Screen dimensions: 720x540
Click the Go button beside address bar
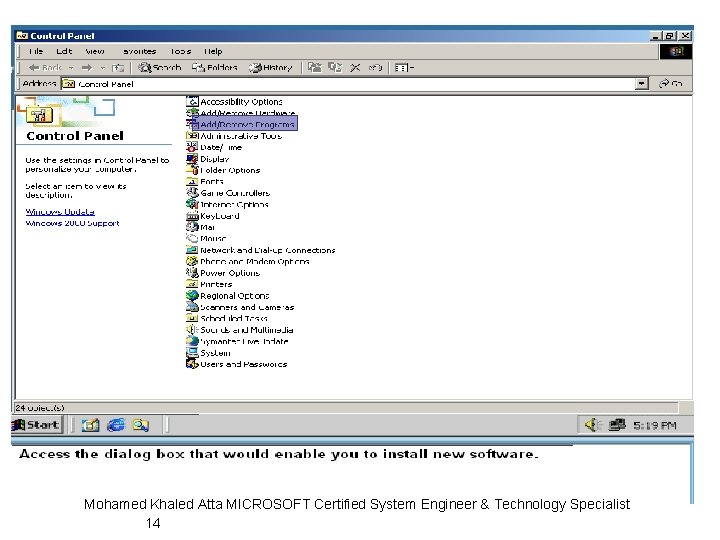tap(671, 84)
